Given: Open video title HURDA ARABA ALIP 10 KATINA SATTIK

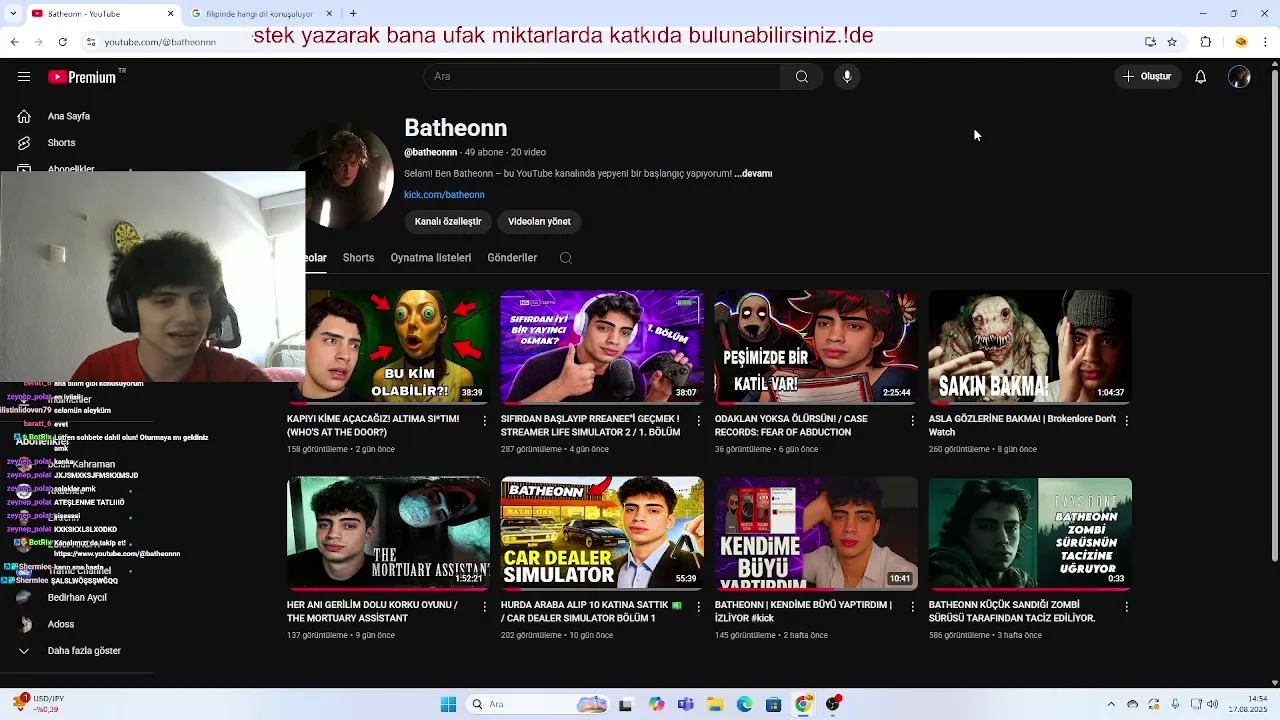Looking at the screenshot, I should [591, 612].
